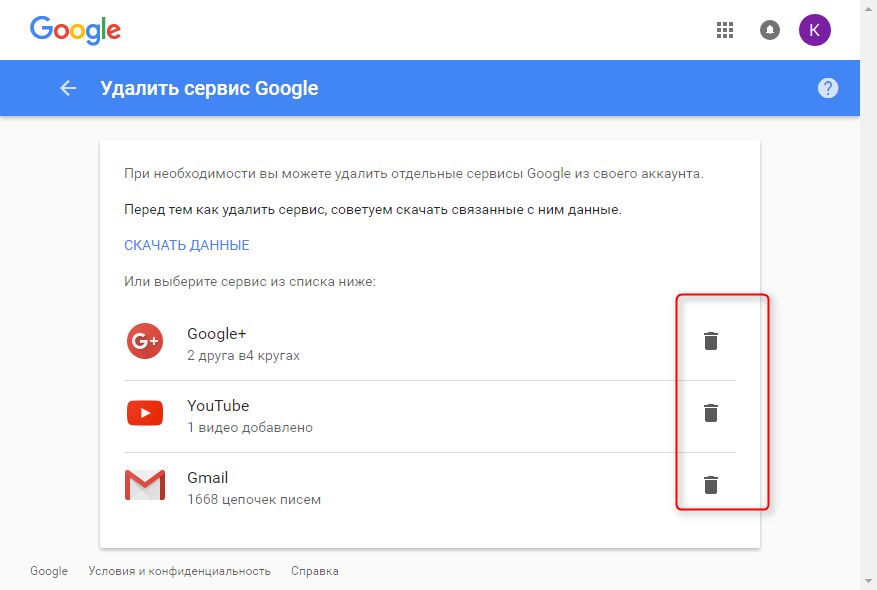Open Google notifications bell
Screen dimensions: 877x590
770,30
